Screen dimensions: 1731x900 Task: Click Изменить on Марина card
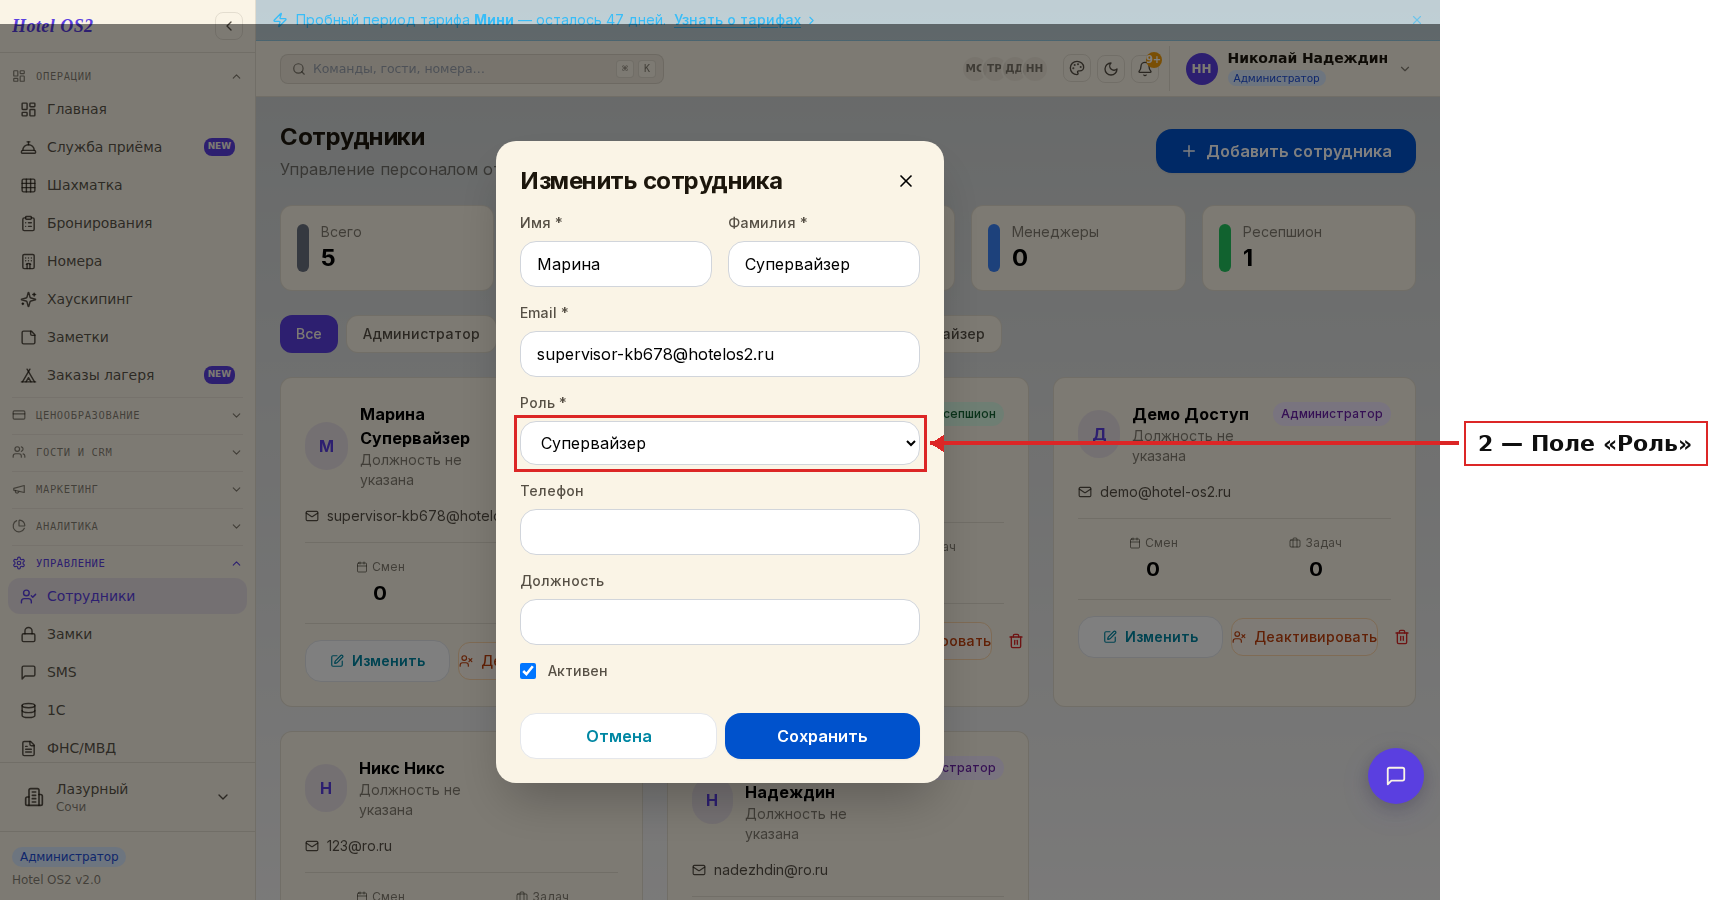pyautogui.click(x=378, y=661)
